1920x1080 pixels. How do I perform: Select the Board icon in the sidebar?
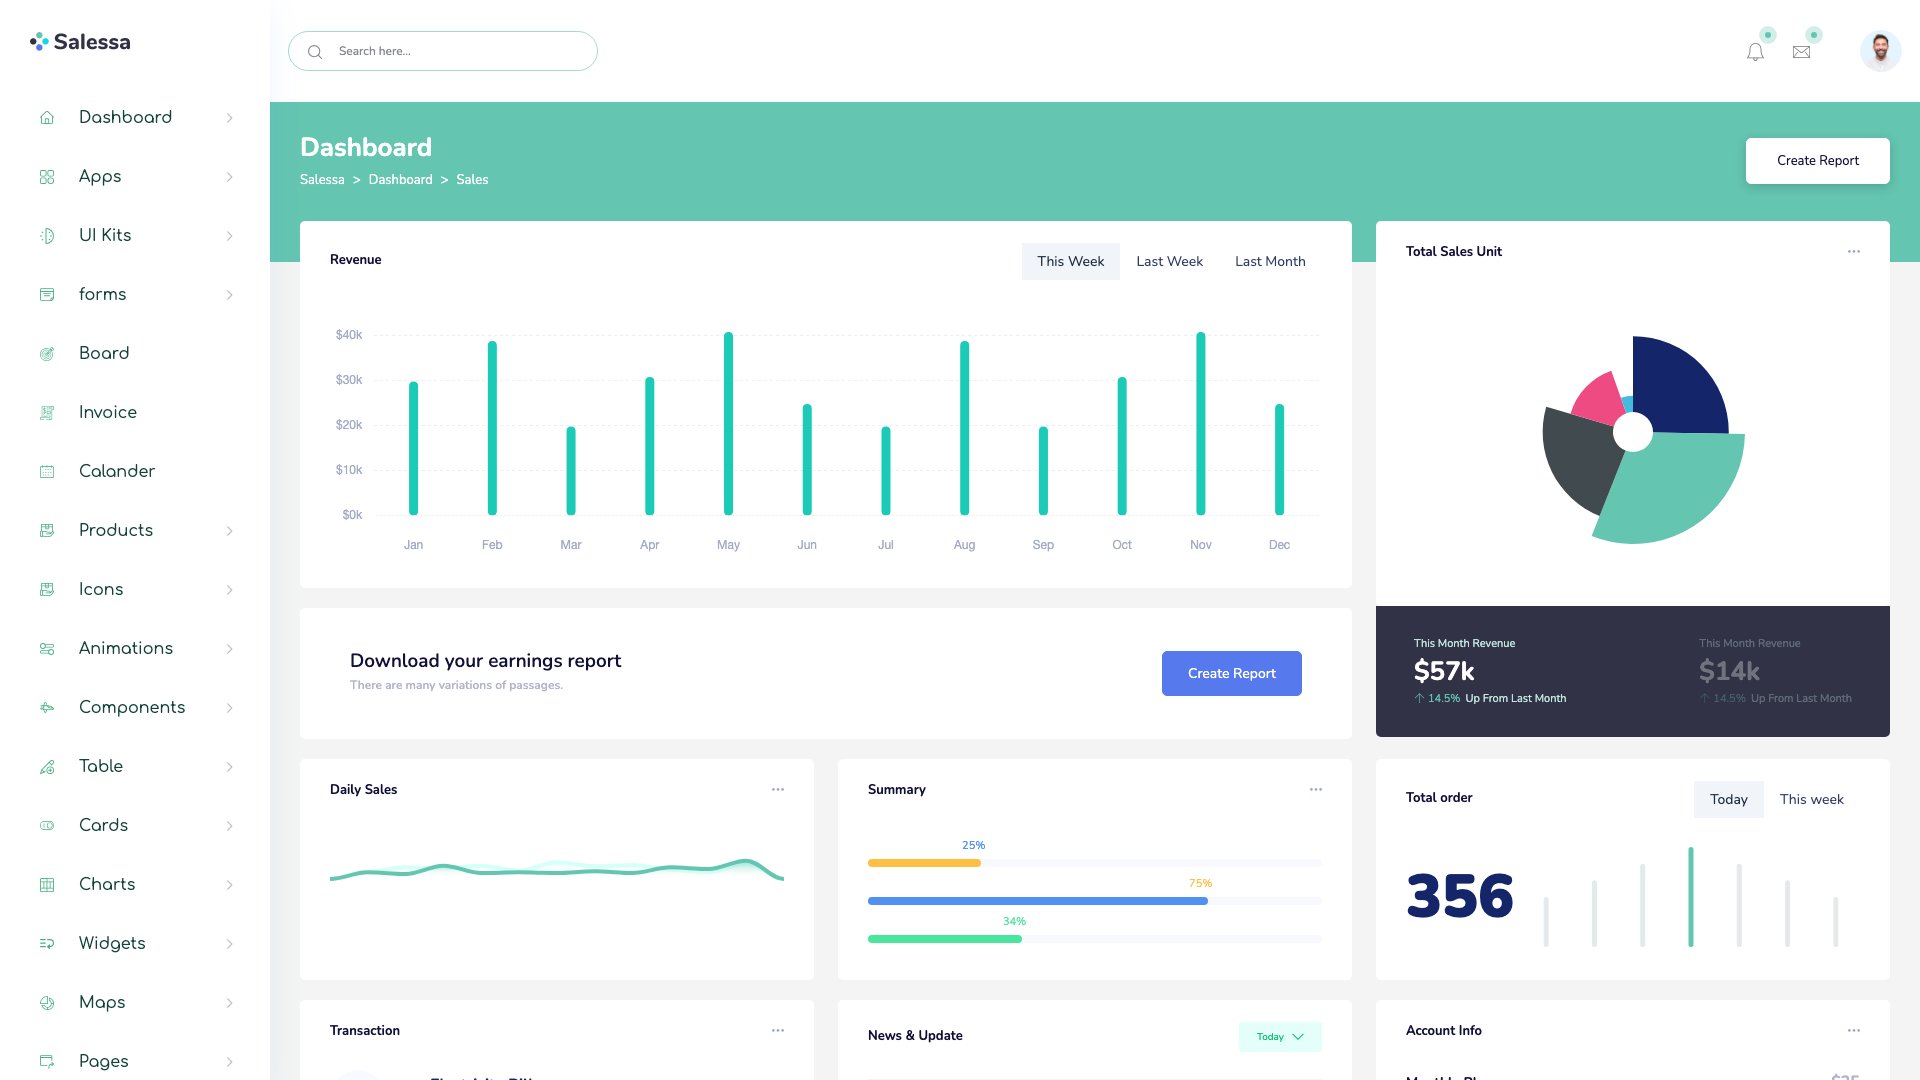[47, 353]
